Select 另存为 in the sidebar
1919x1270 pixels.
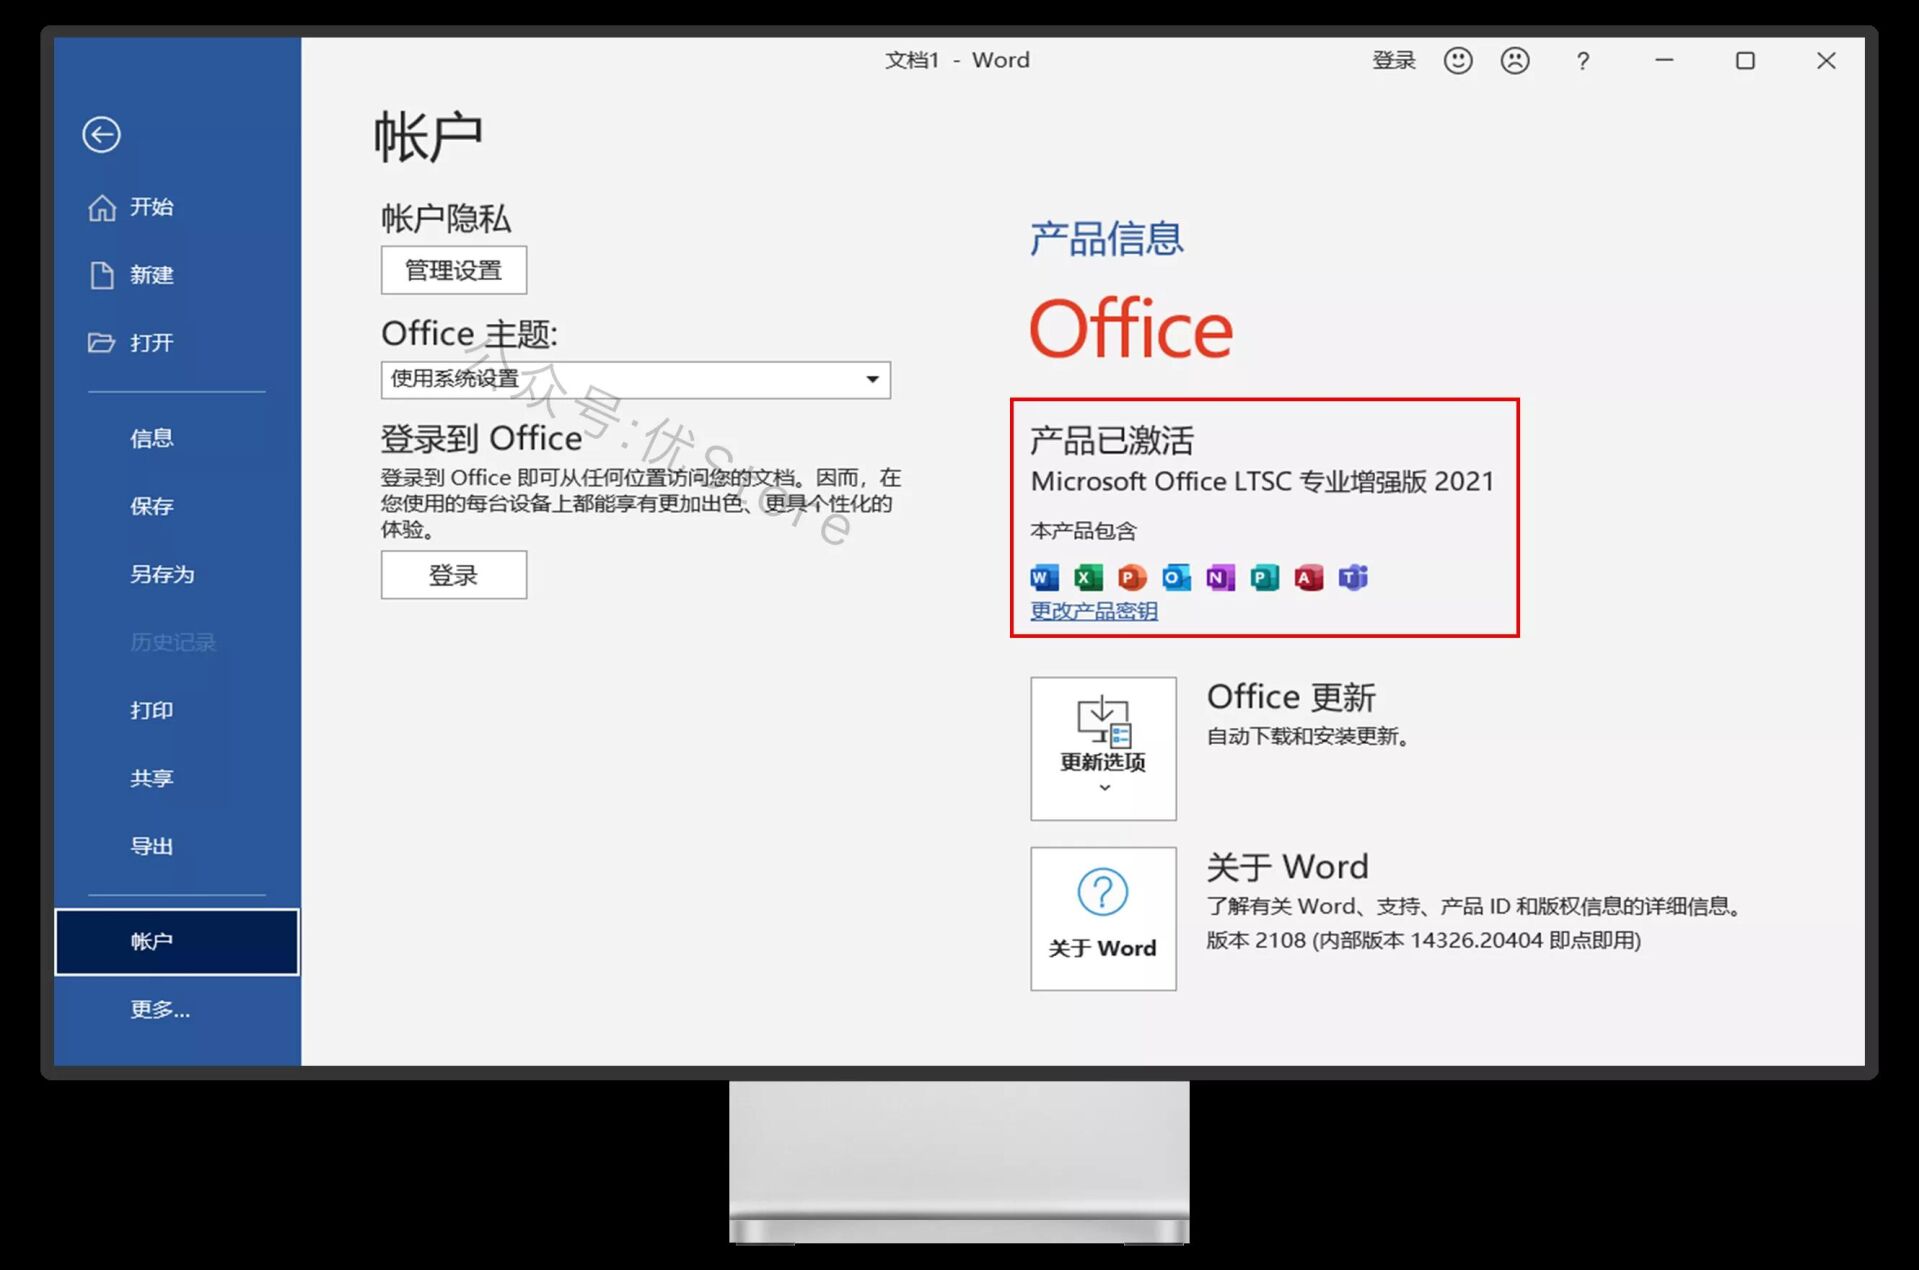click(162, 574)
